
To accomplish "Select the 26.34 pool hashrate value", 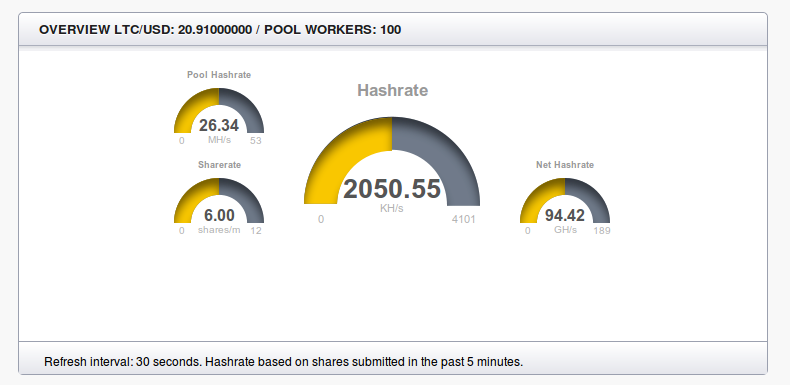I will pyautogui.click(x=219, y=125).
